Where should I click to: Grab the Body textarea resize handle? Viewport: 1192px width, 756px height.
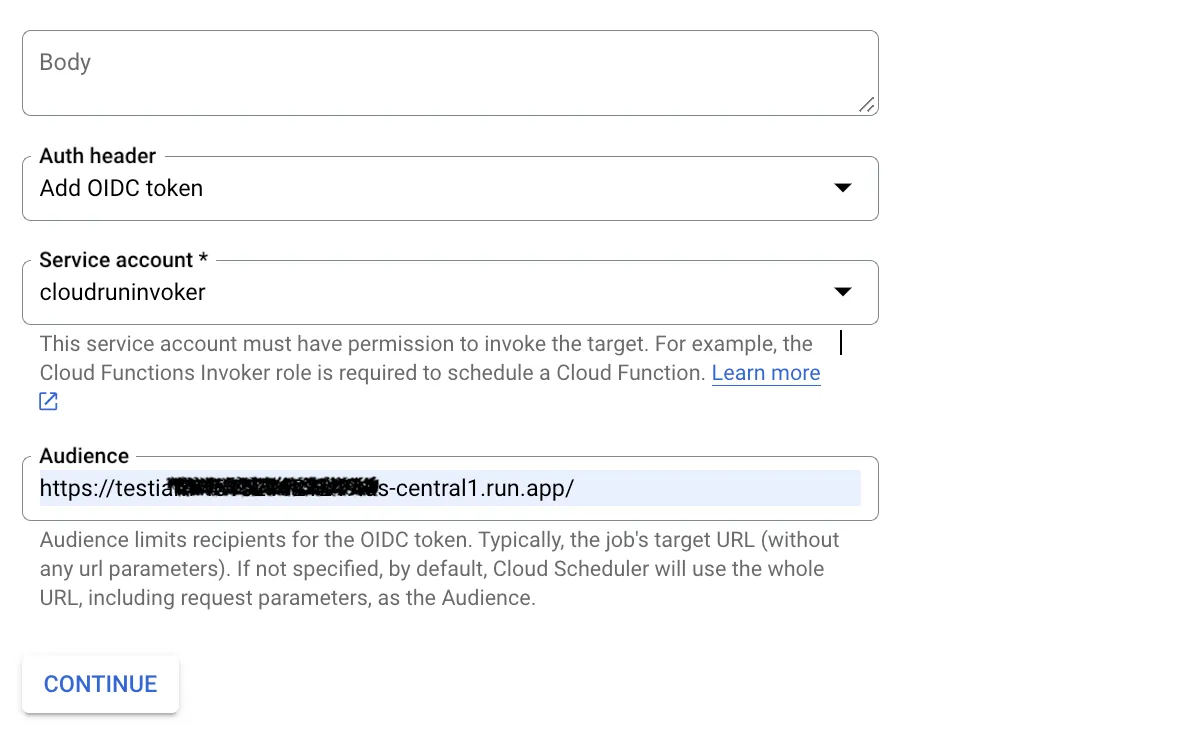tap(866, 104)
